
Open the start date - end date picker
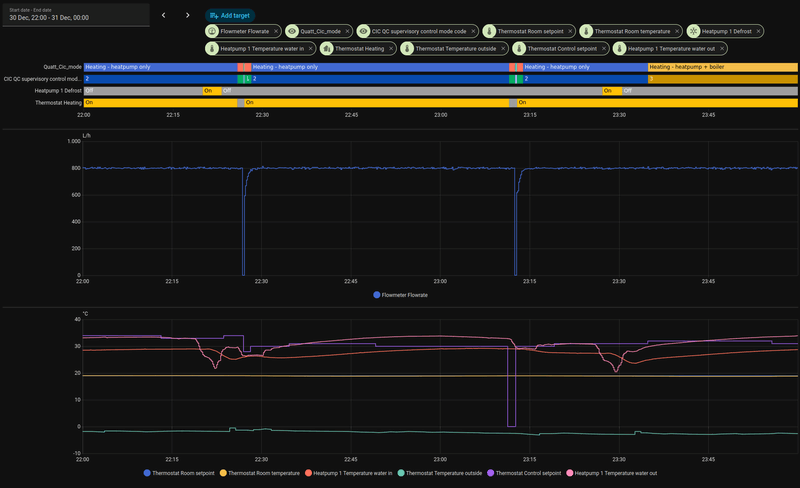(x=76, y=15)
